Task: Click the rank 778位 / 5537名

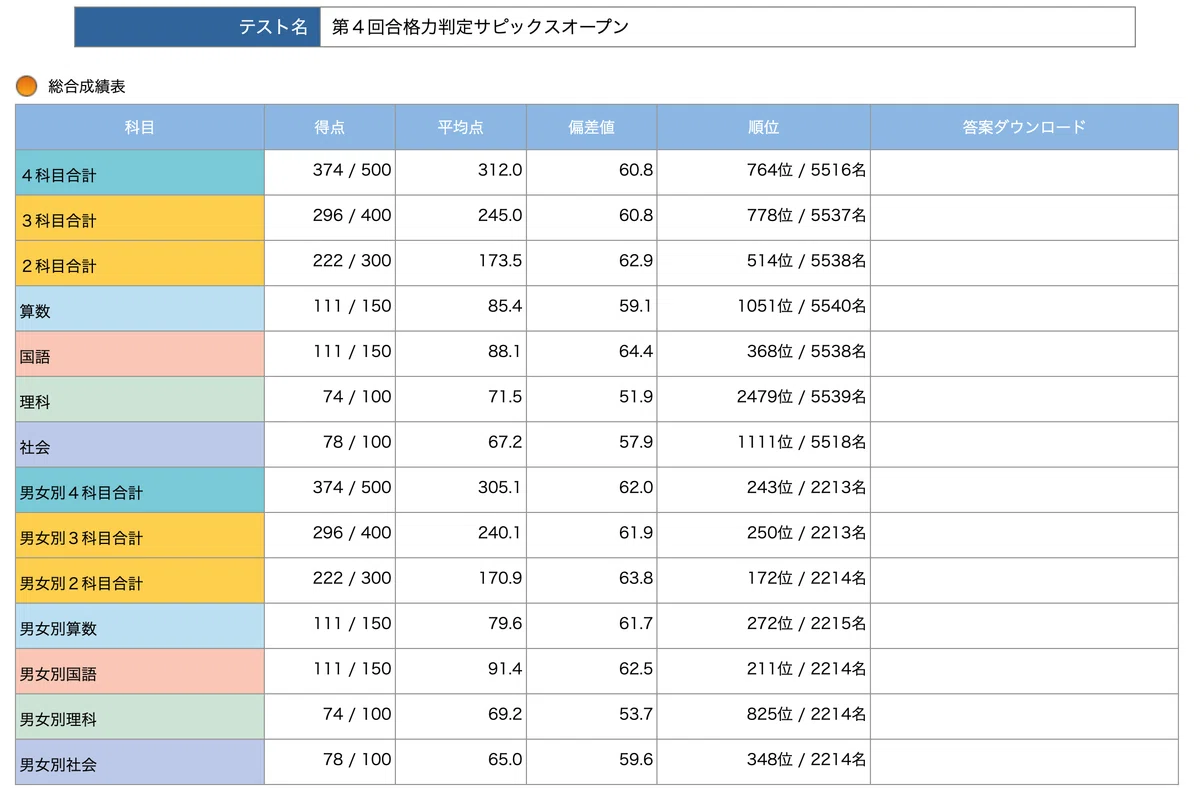Action: tap(806, 215)
